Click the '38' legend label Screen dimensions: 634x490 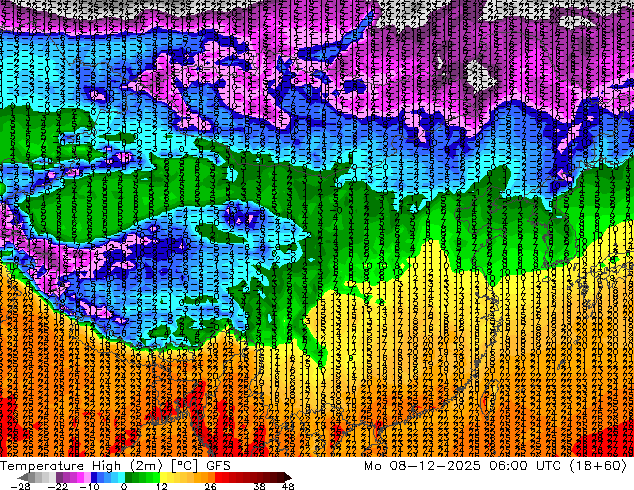(260, 486)
